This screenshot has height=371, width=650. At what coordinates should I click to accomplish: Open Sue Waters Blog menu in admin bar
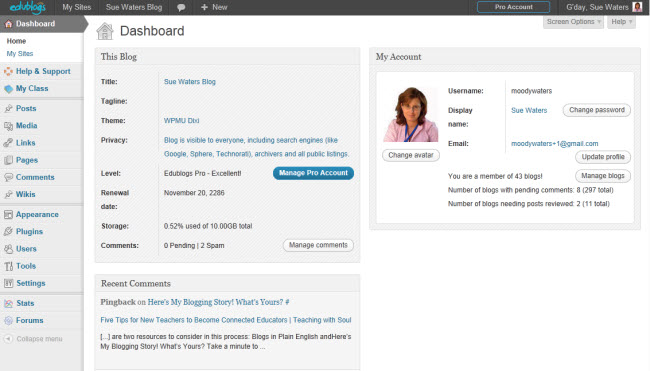point(134,7)
